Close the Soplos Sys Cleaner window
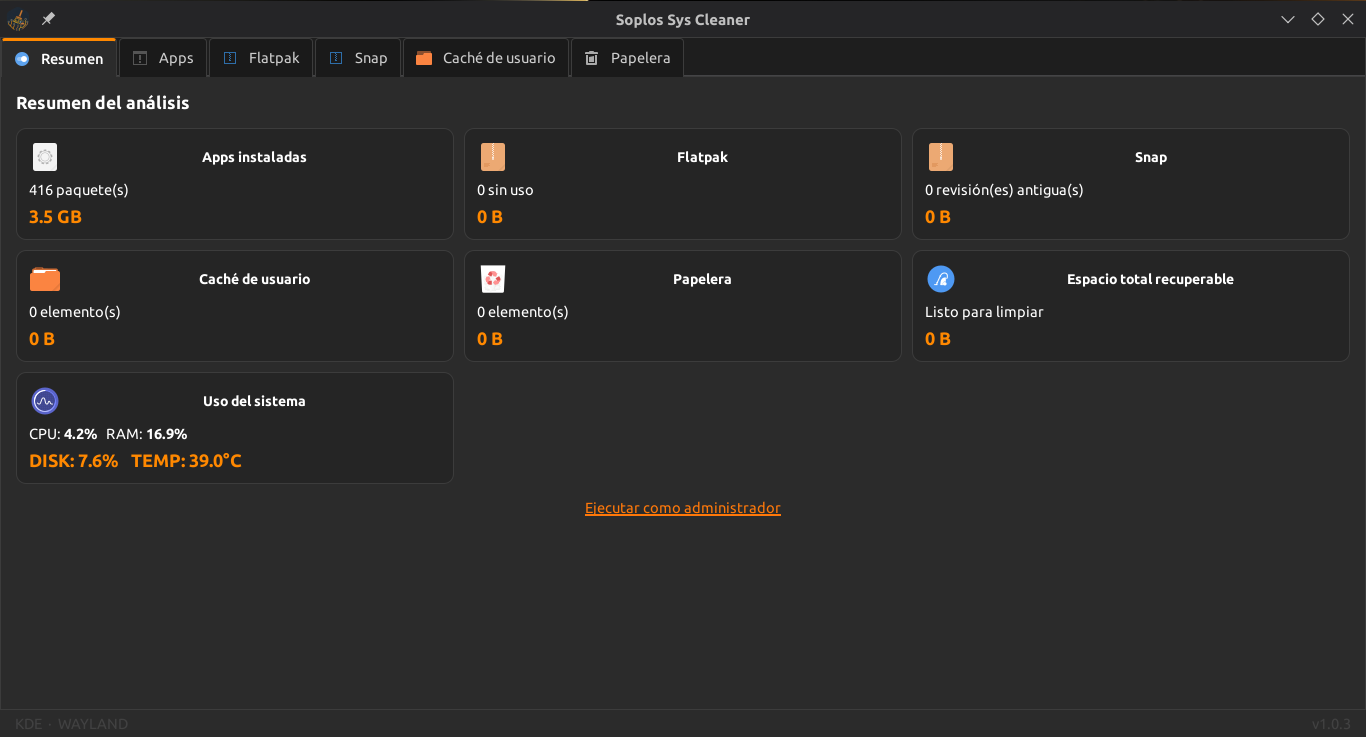 1348,19
